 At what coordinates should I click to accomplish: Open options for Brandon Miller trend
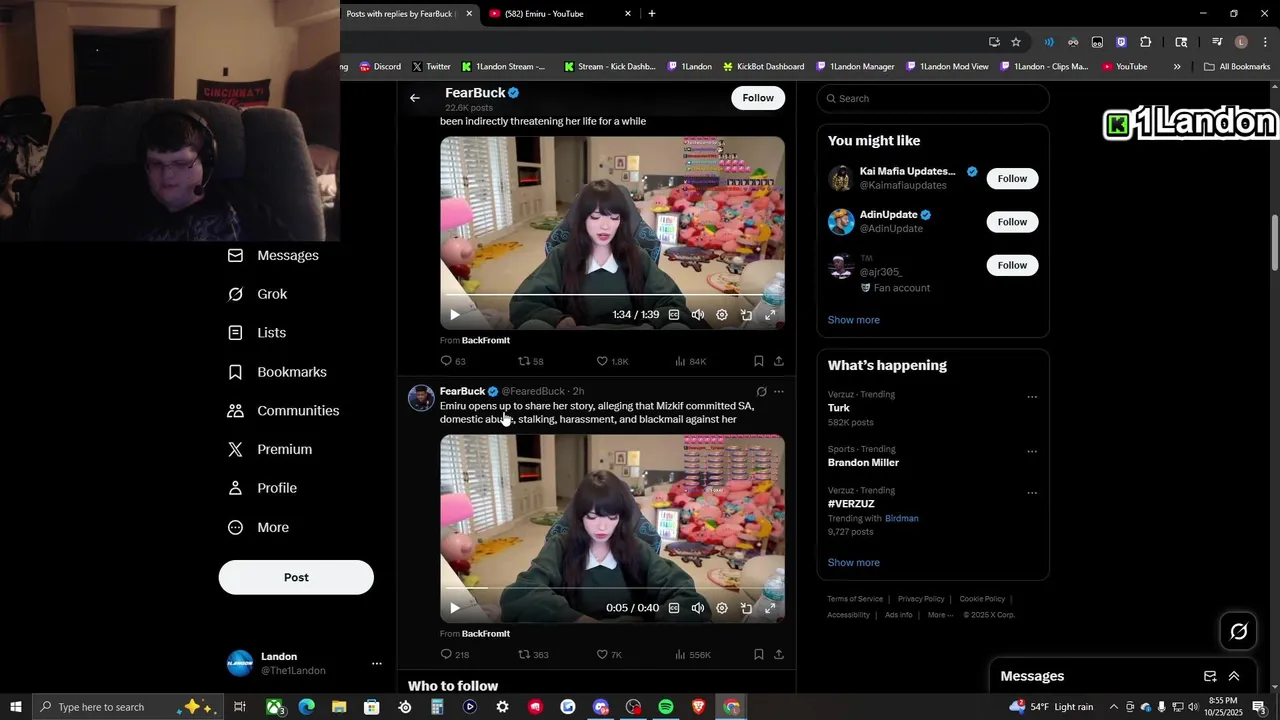(1032, 452)
